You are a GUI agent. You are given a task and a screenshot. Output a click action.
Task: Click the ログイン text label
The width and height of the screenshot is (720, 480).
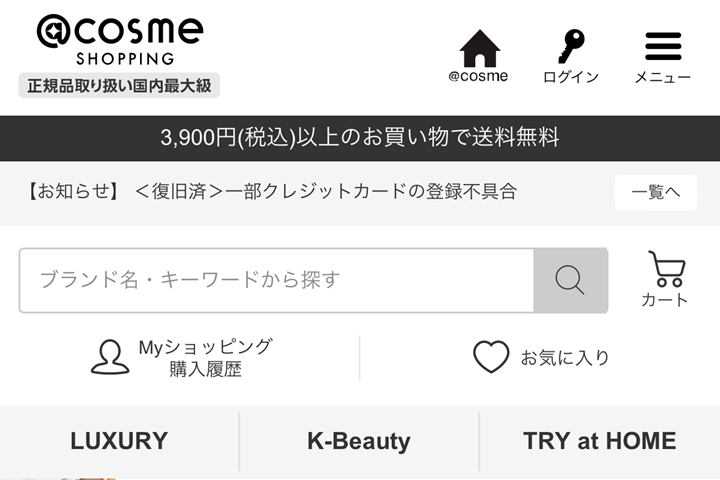click(571, 77)
